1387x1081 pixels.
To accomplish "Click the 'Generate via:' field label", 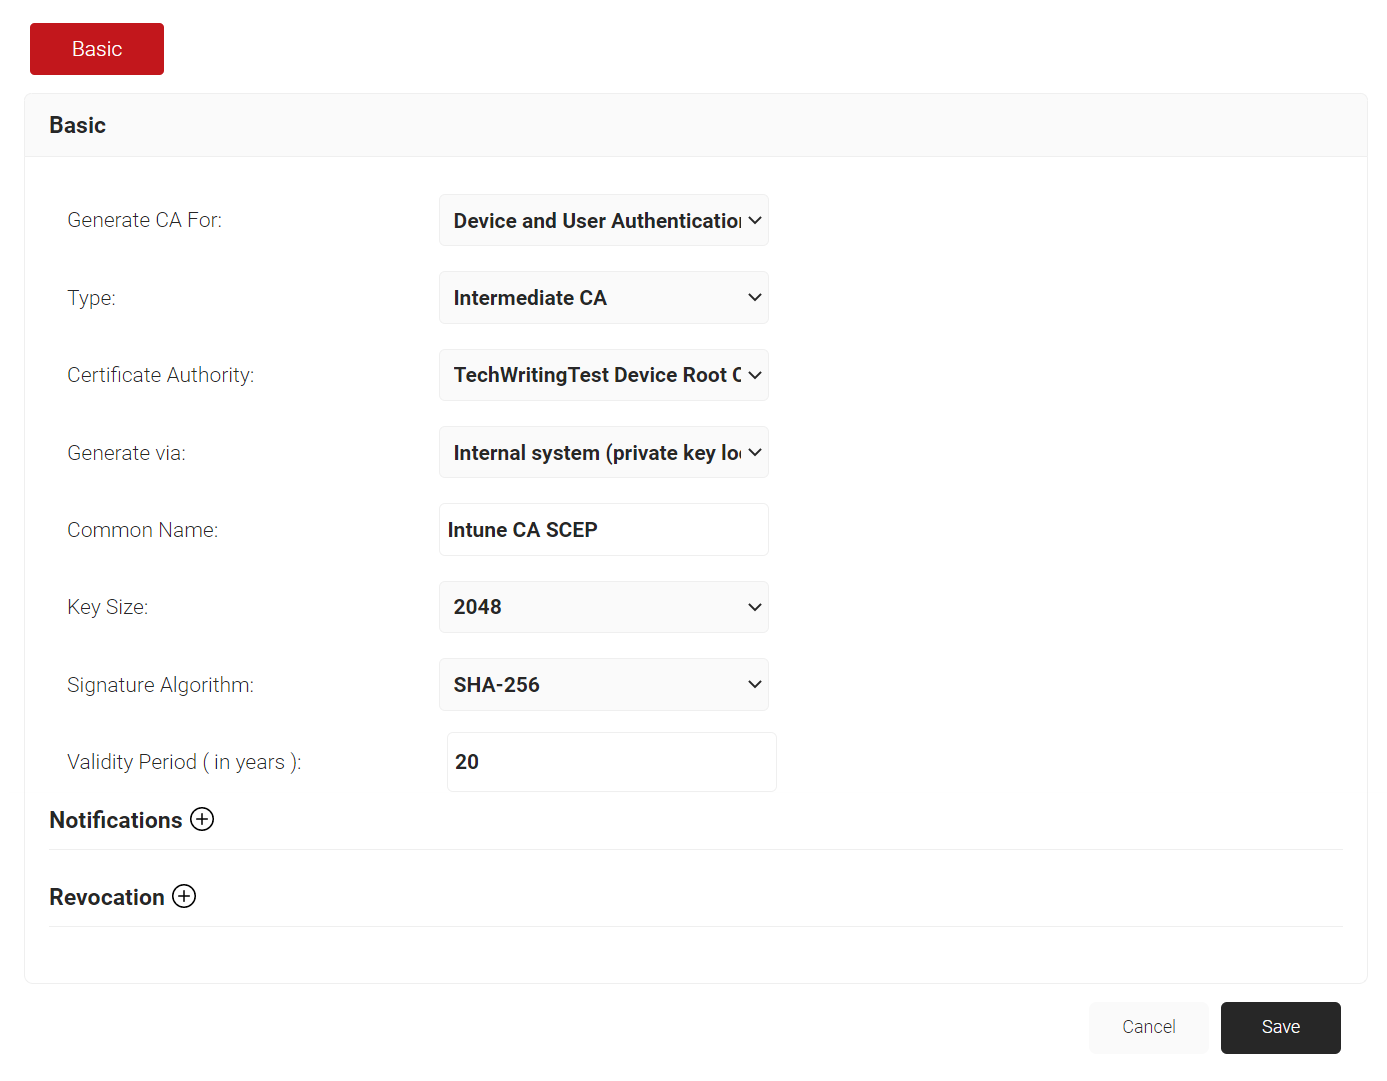I will point(126,453).
